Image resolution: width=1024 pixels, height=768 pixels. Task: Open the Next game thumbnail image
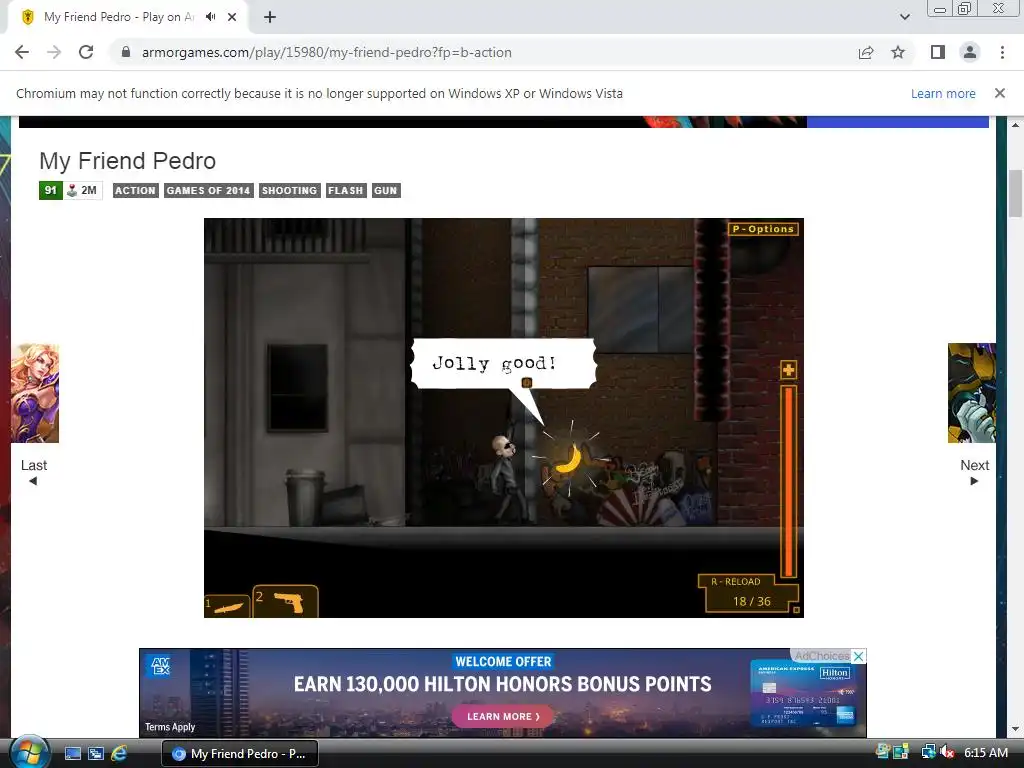coord(972,393)
